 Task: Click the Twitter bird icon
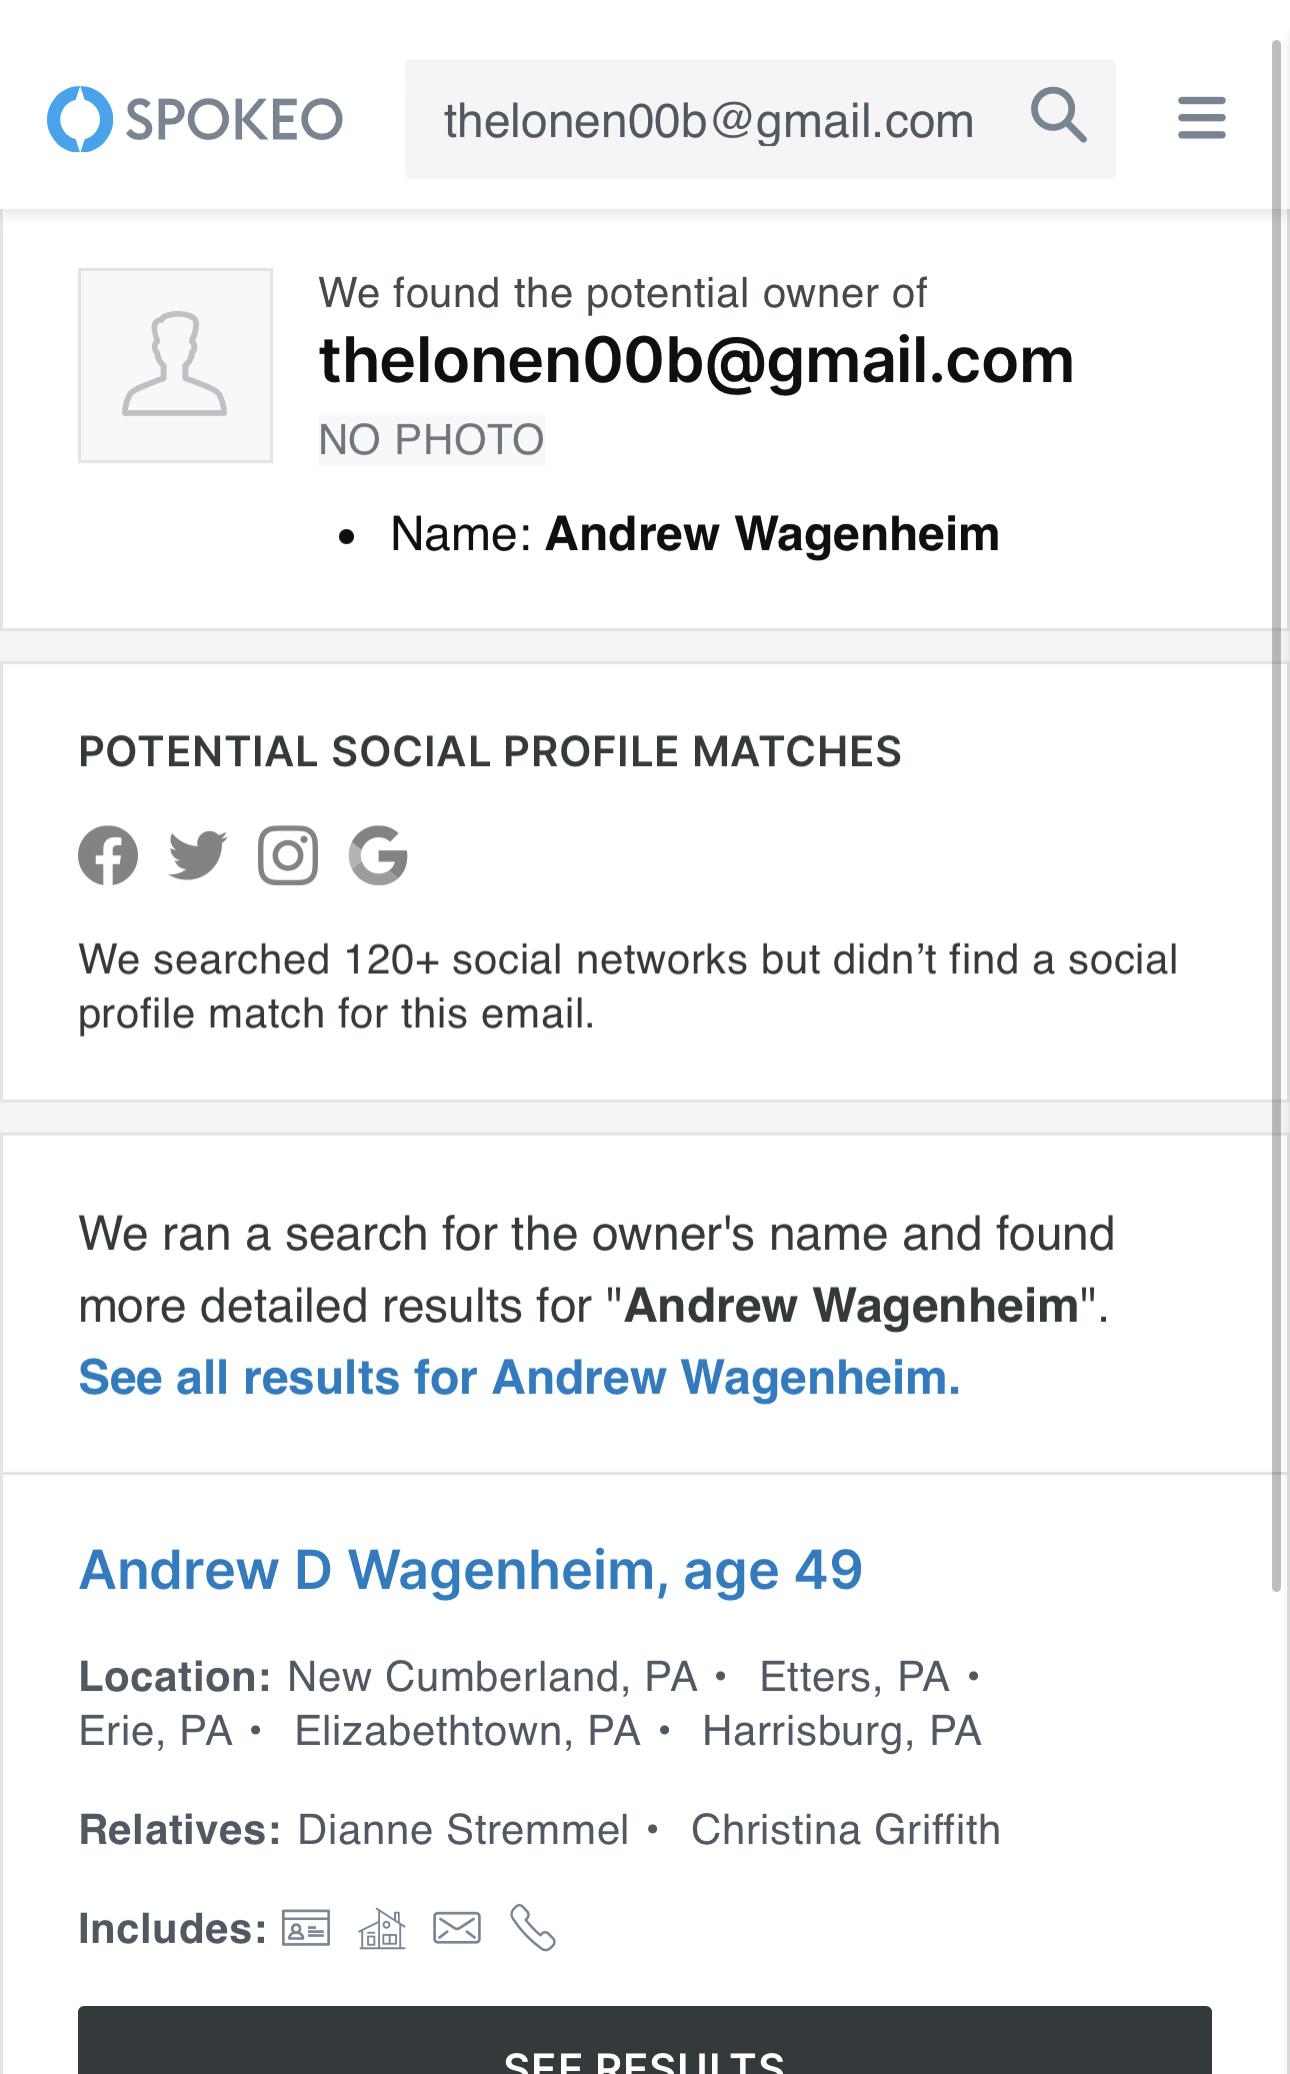[x=198, y=856]
